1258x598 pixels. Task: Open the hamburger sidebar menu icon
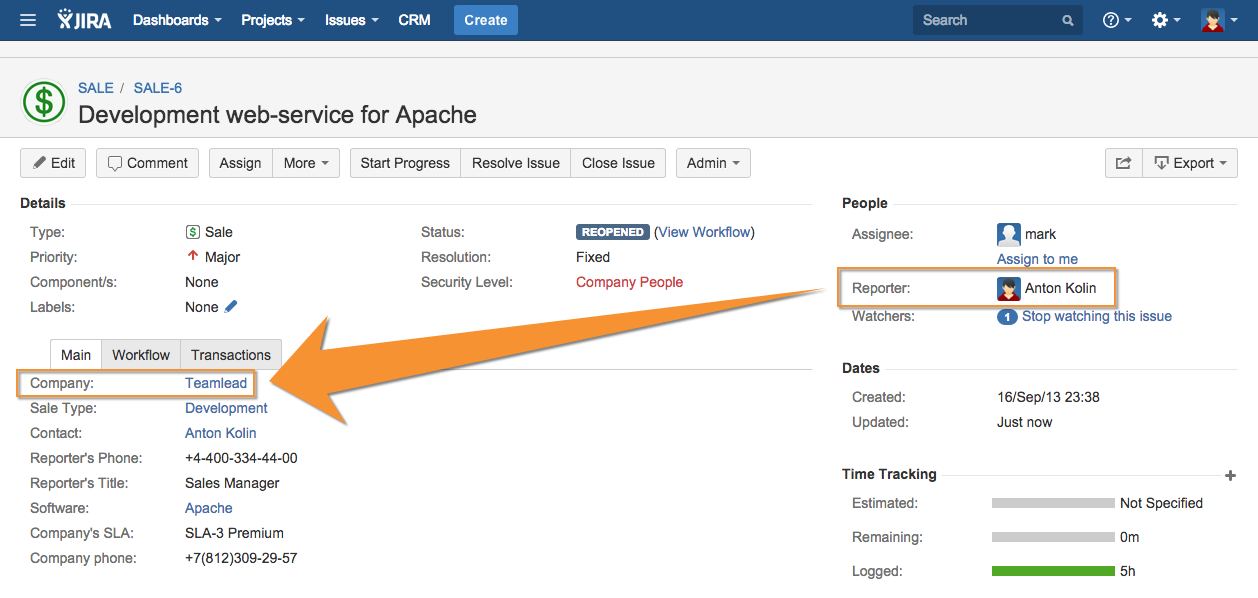[x=28, y=20]
